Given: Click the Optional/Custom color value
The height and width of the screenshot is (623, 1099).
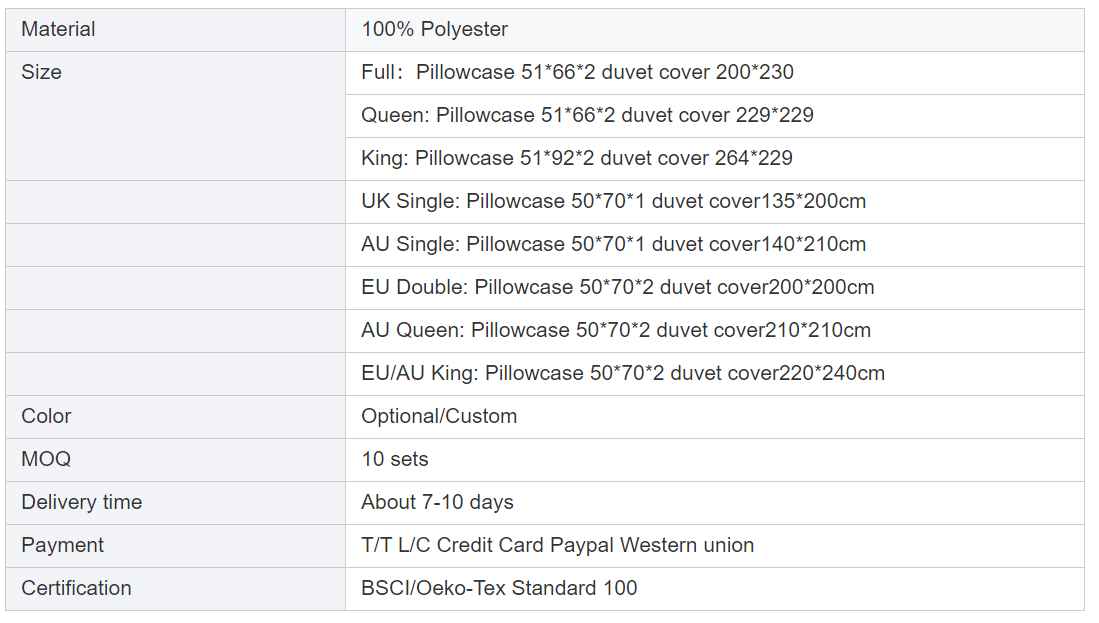Looking at the screenshot, I should pos(439,417).
